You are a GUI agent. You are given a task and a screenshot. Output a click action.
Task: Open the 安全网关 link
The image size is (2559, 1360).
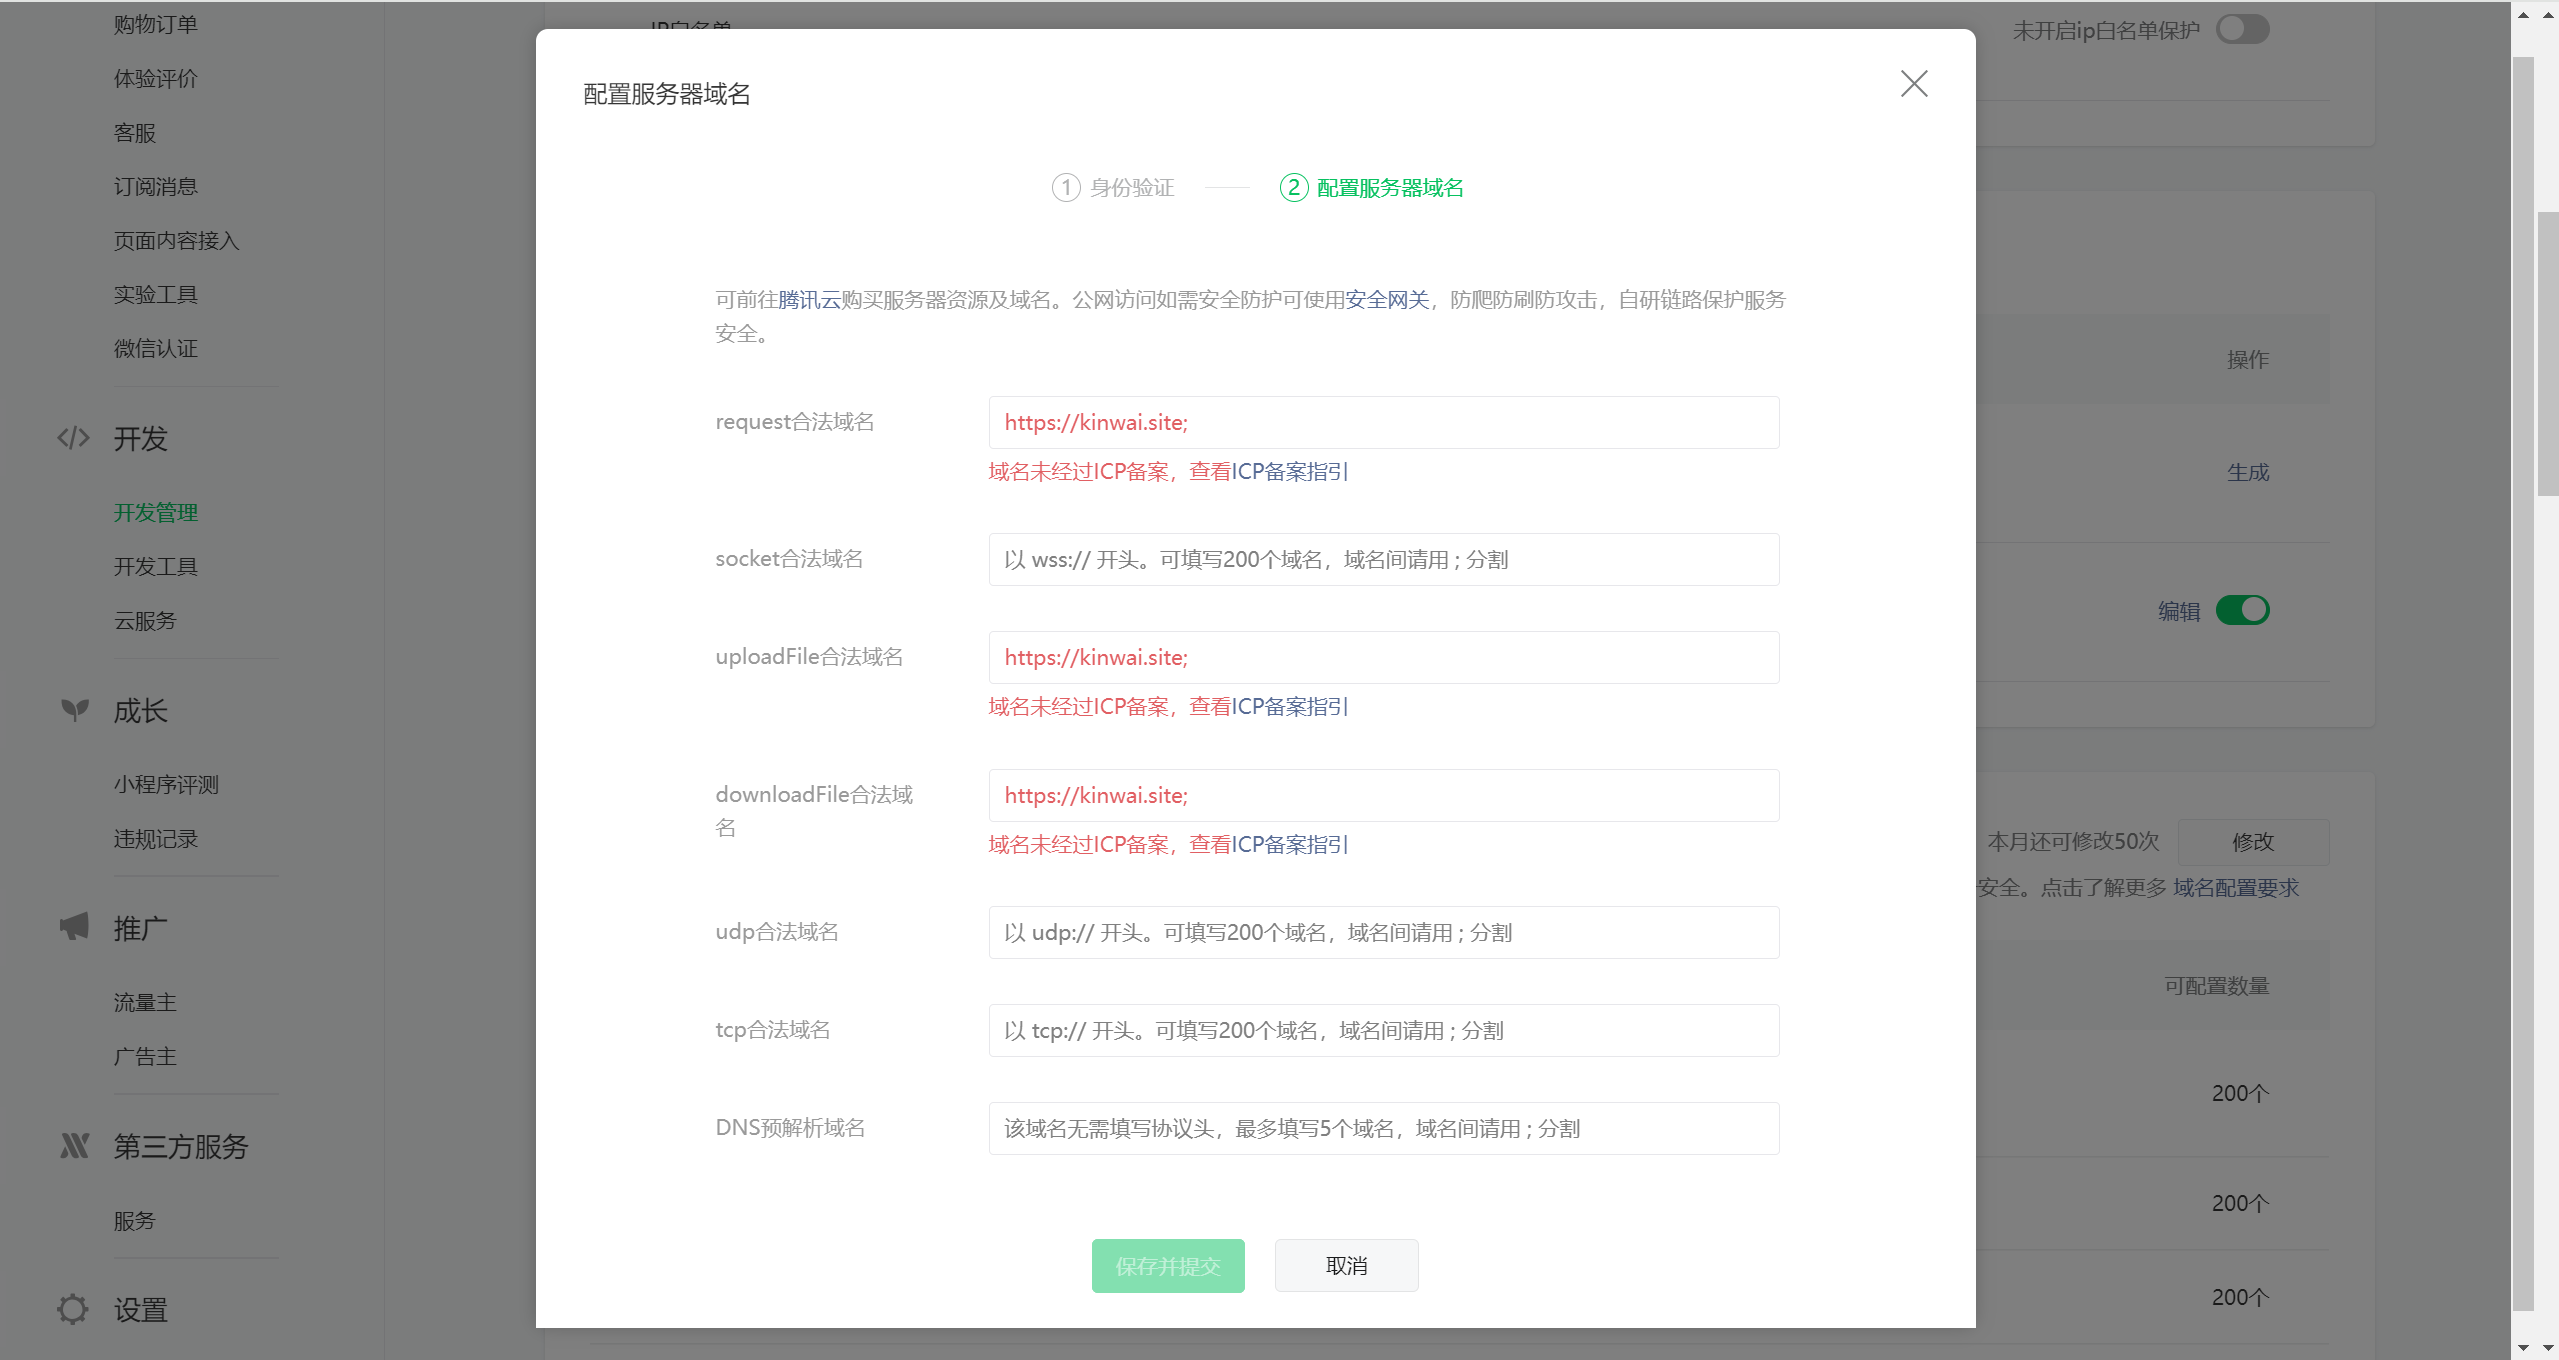click(1386, 300)
